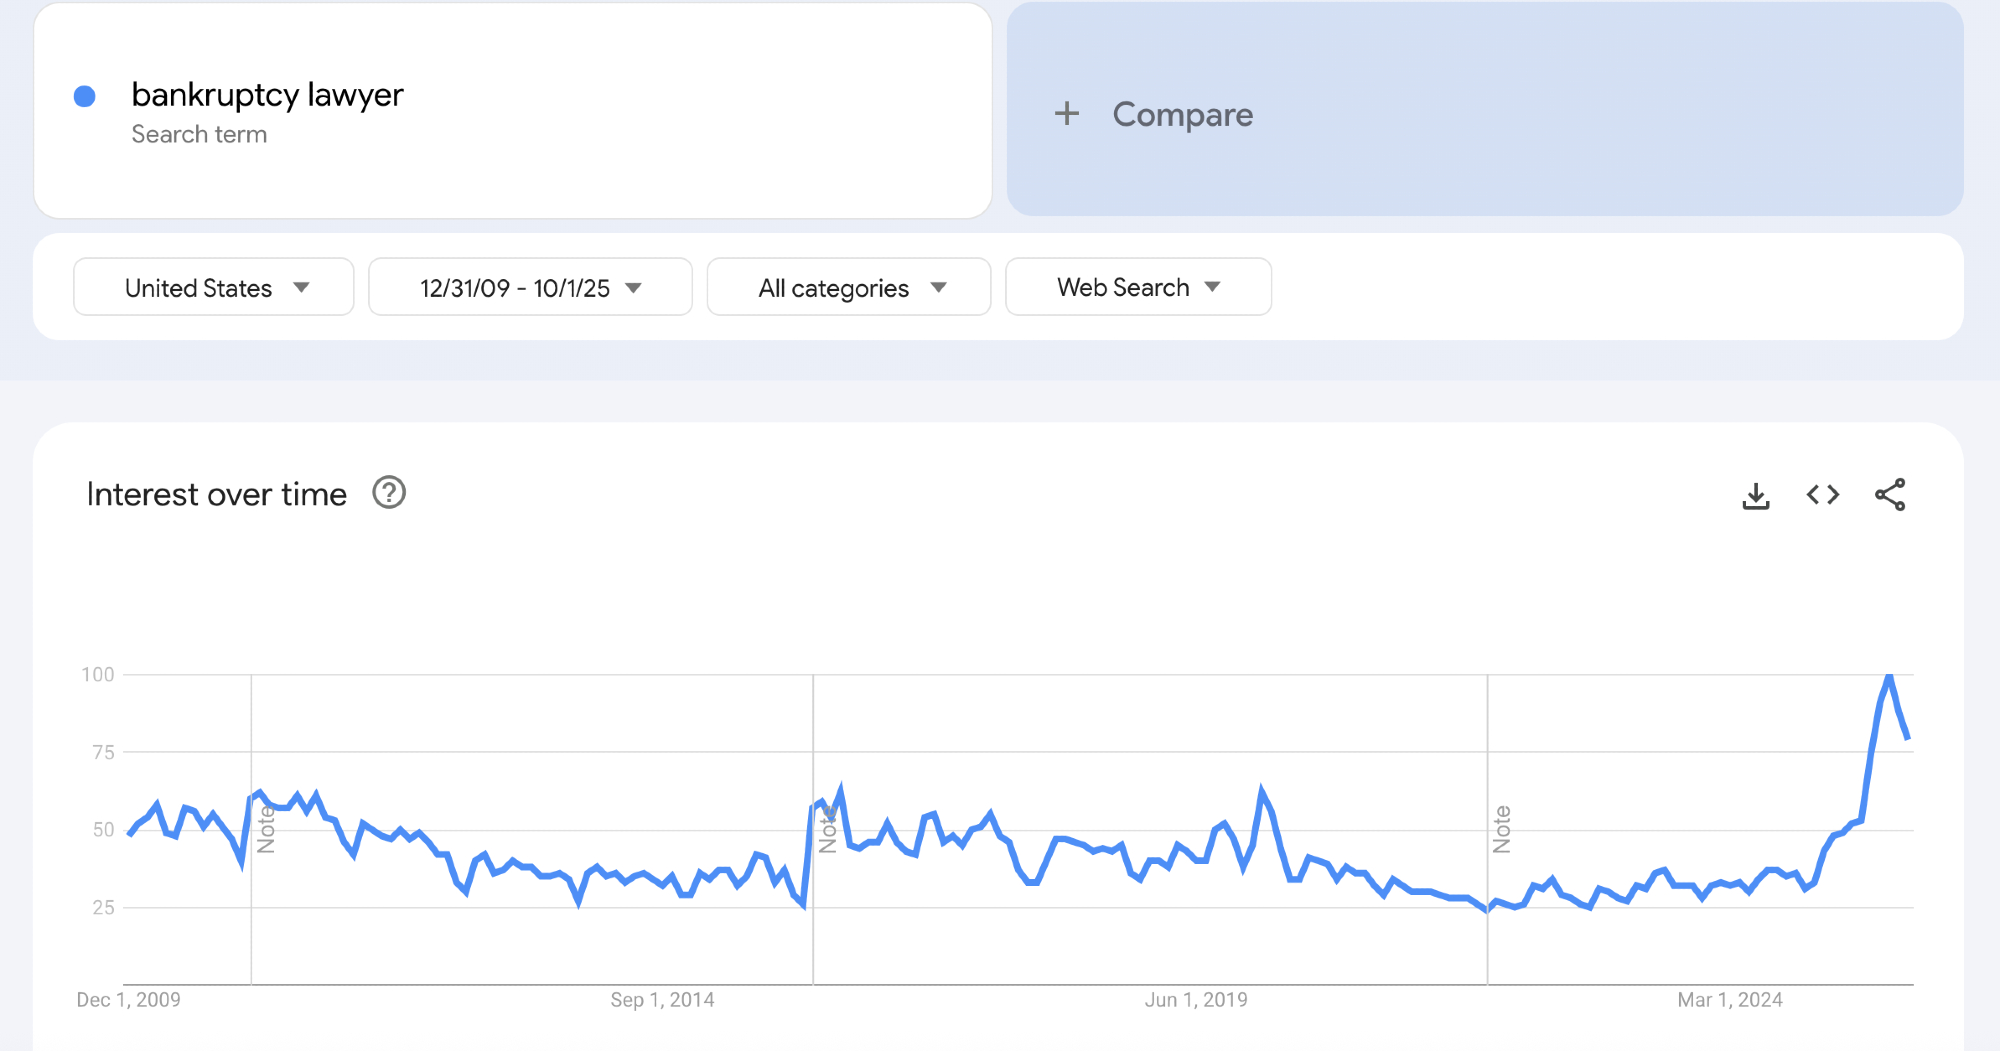Click the Mar 1, 2024 axis label
The image size is (2000, 1051).
point(1729,1000)
